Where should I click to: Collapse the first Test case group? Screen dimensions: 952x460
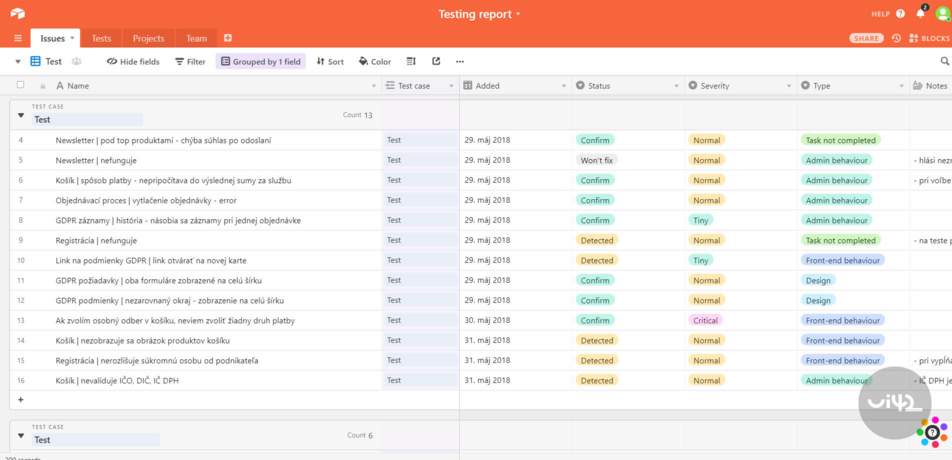point(20,116)
